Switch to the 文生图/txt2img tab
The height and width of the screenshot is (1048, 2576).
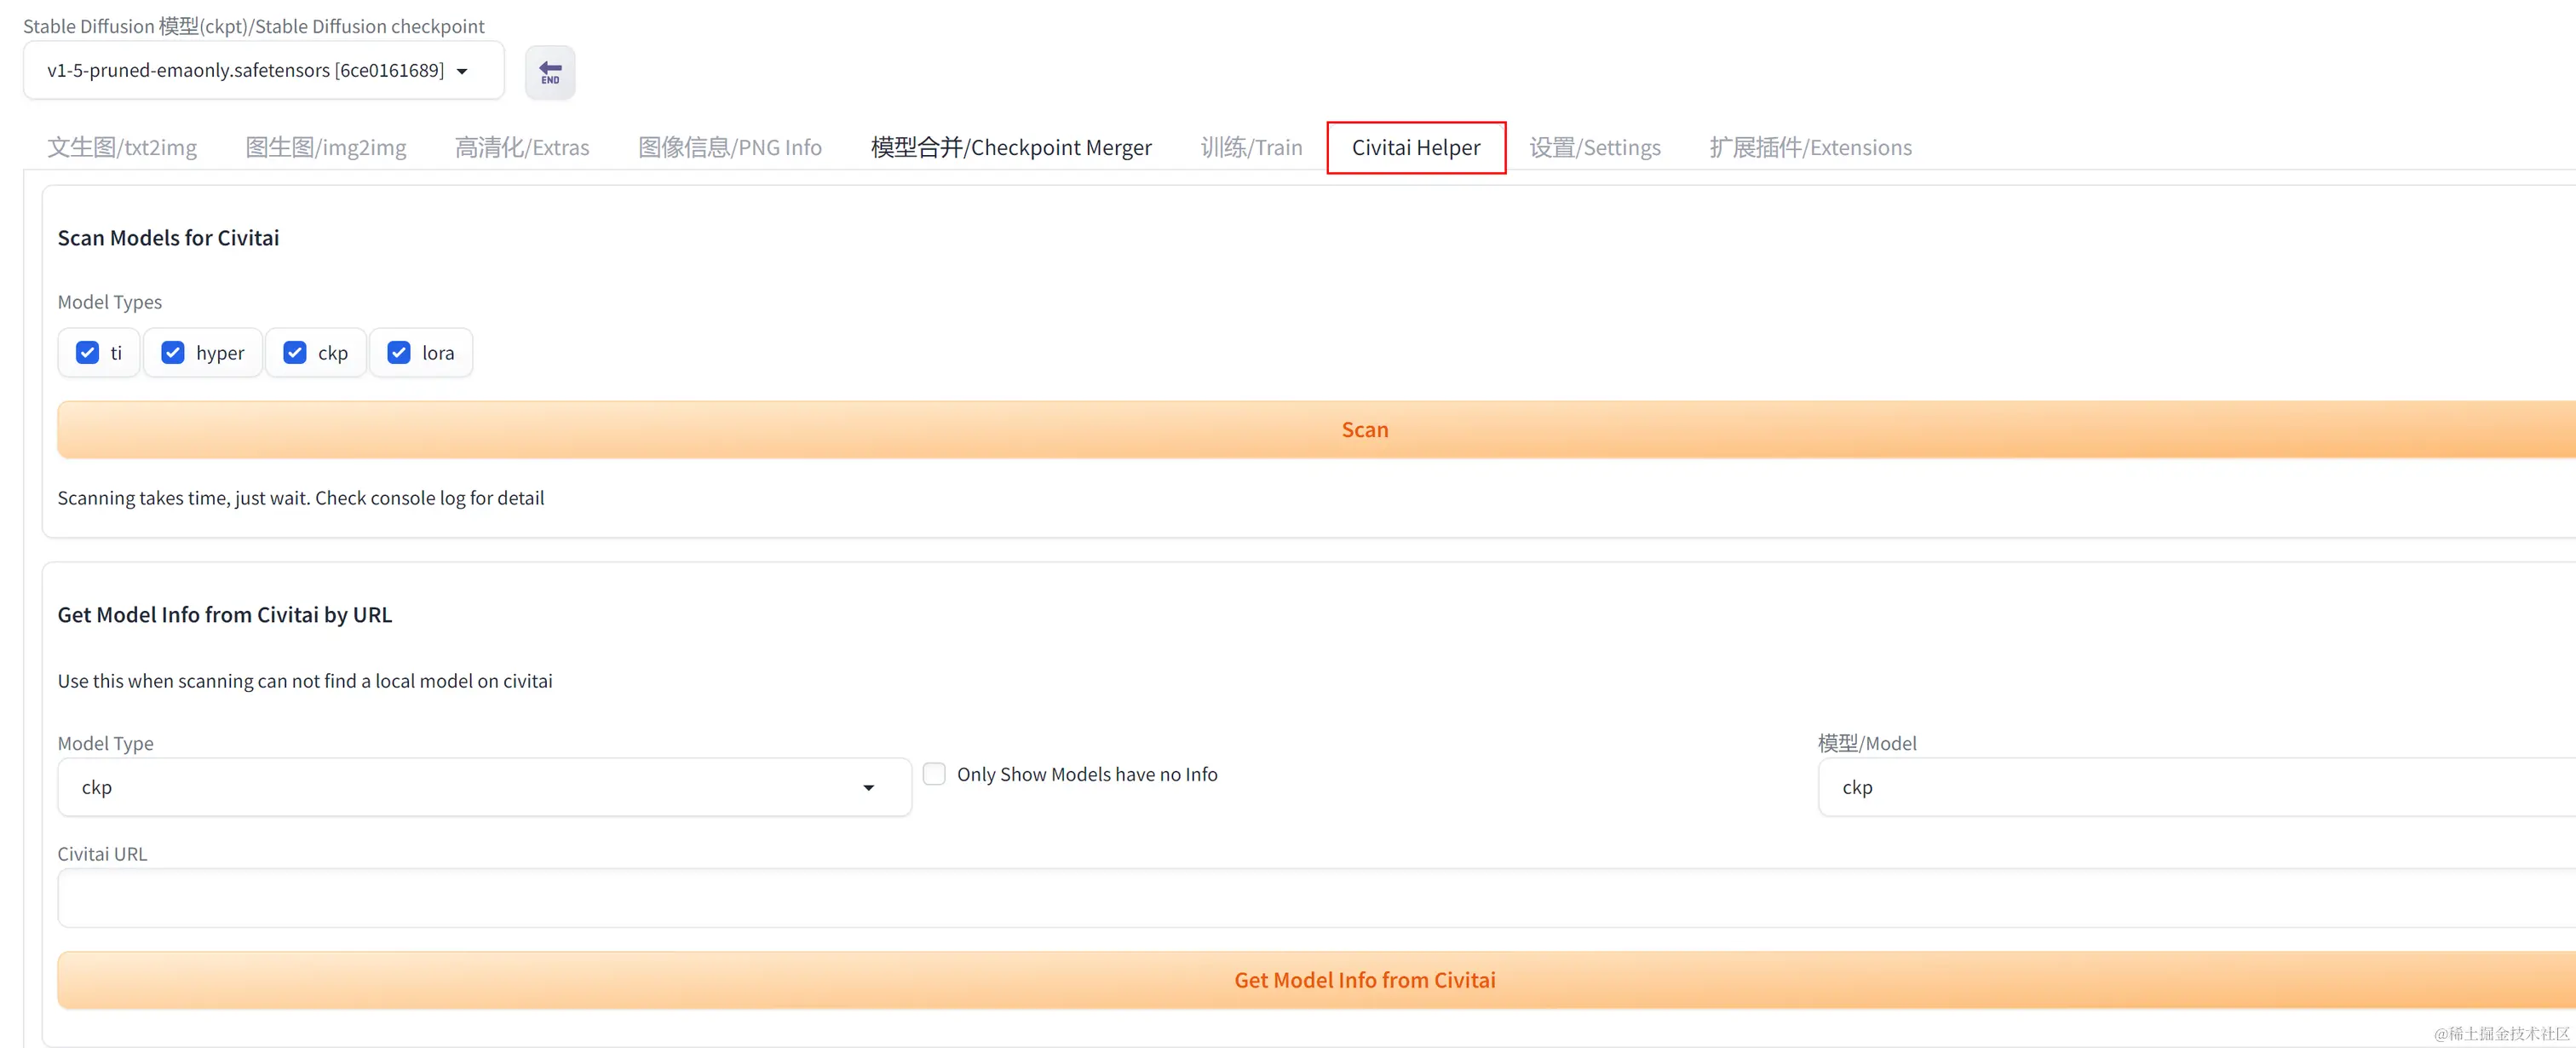122,148
